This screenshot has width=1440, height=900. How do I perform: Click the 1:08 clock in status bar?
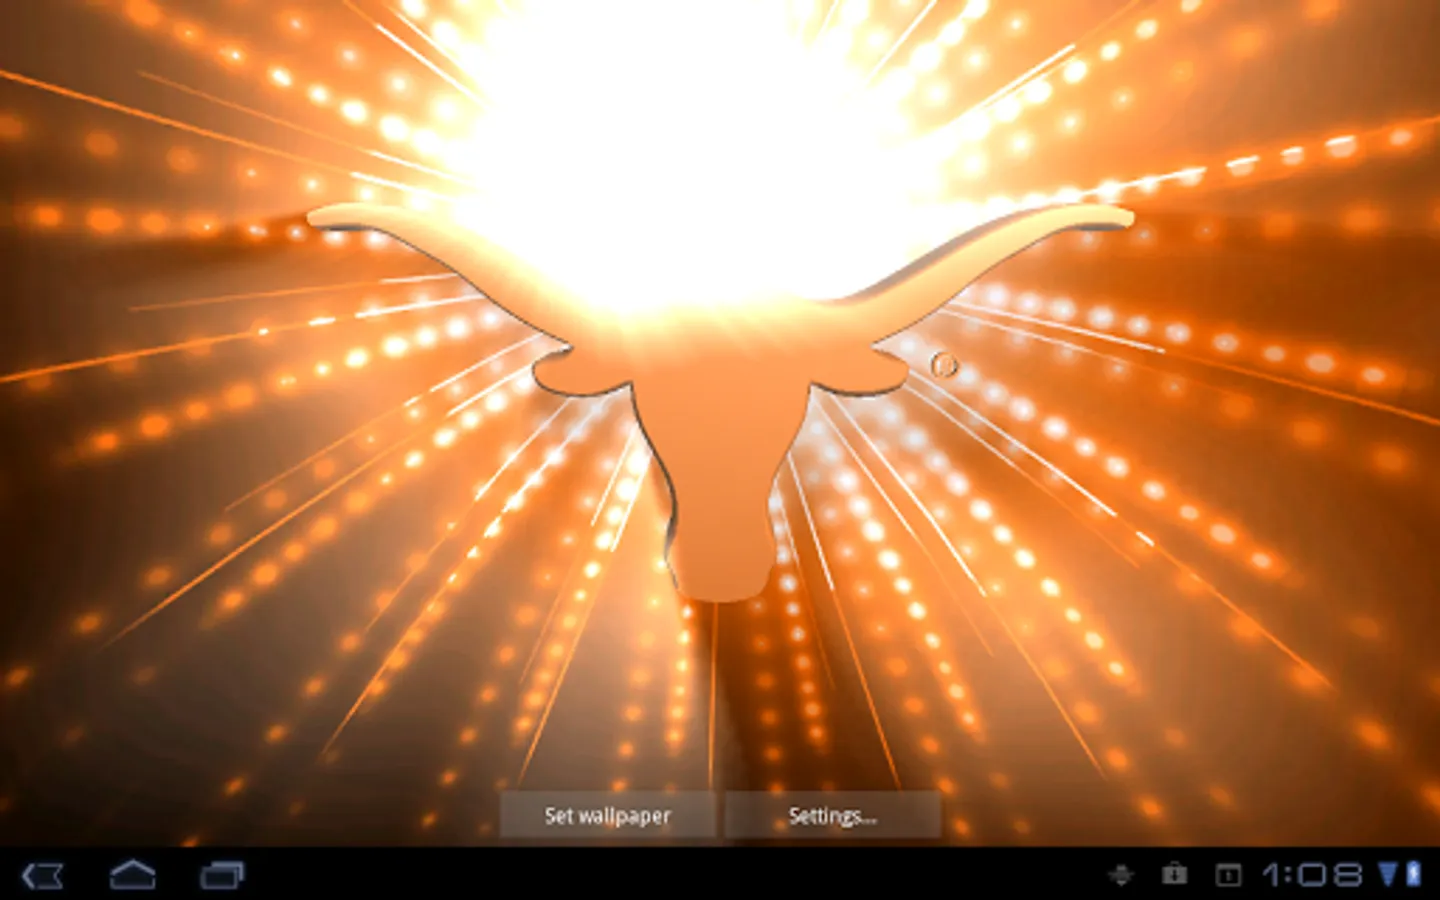(x=1311, y=875)
